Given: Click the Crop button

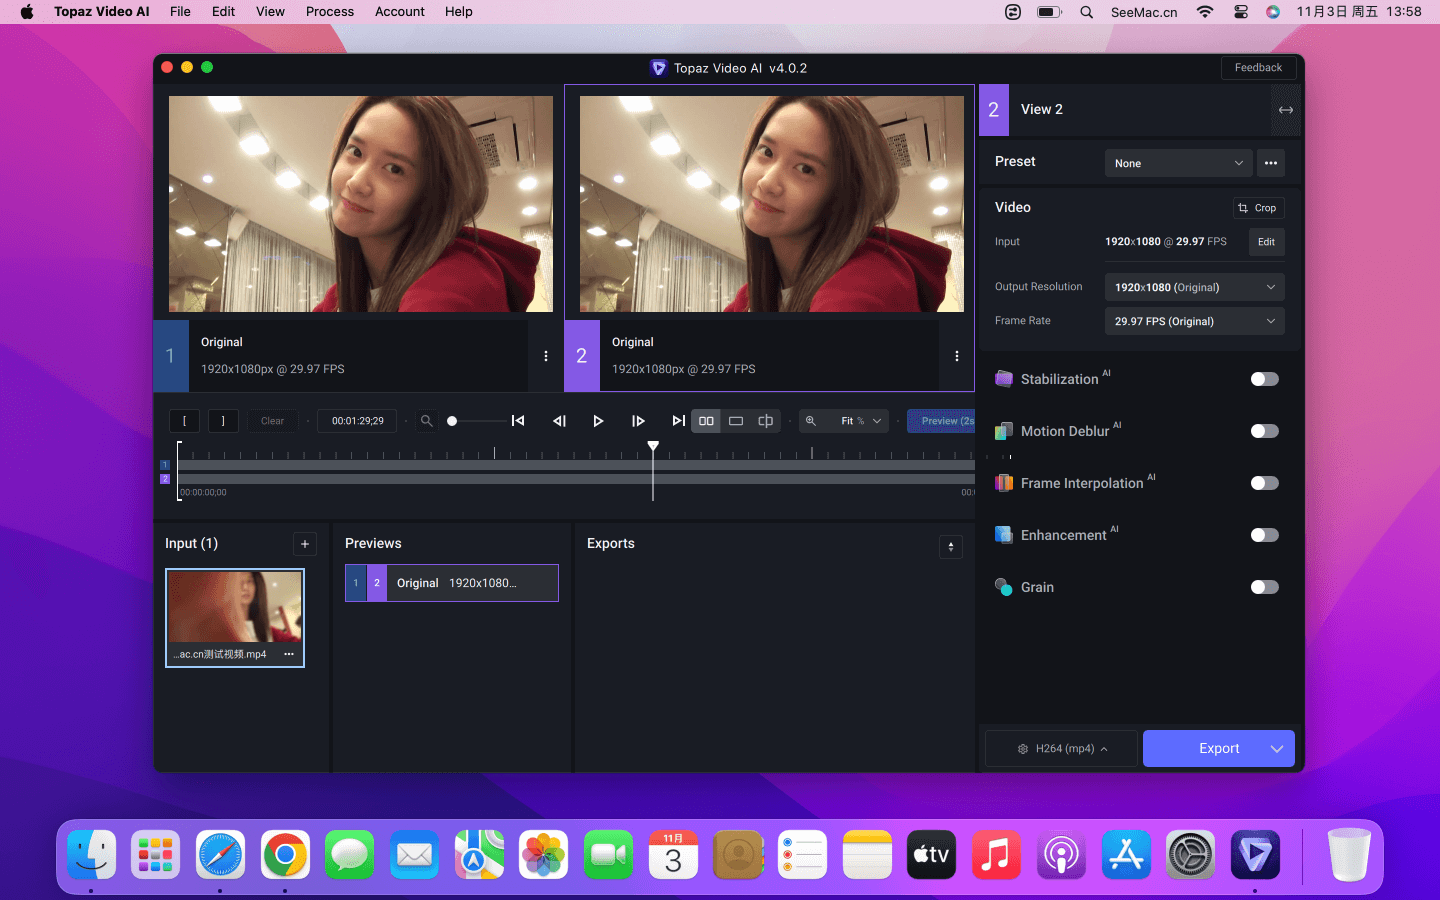Looking at the screenshot, I should pos(1258,208).
